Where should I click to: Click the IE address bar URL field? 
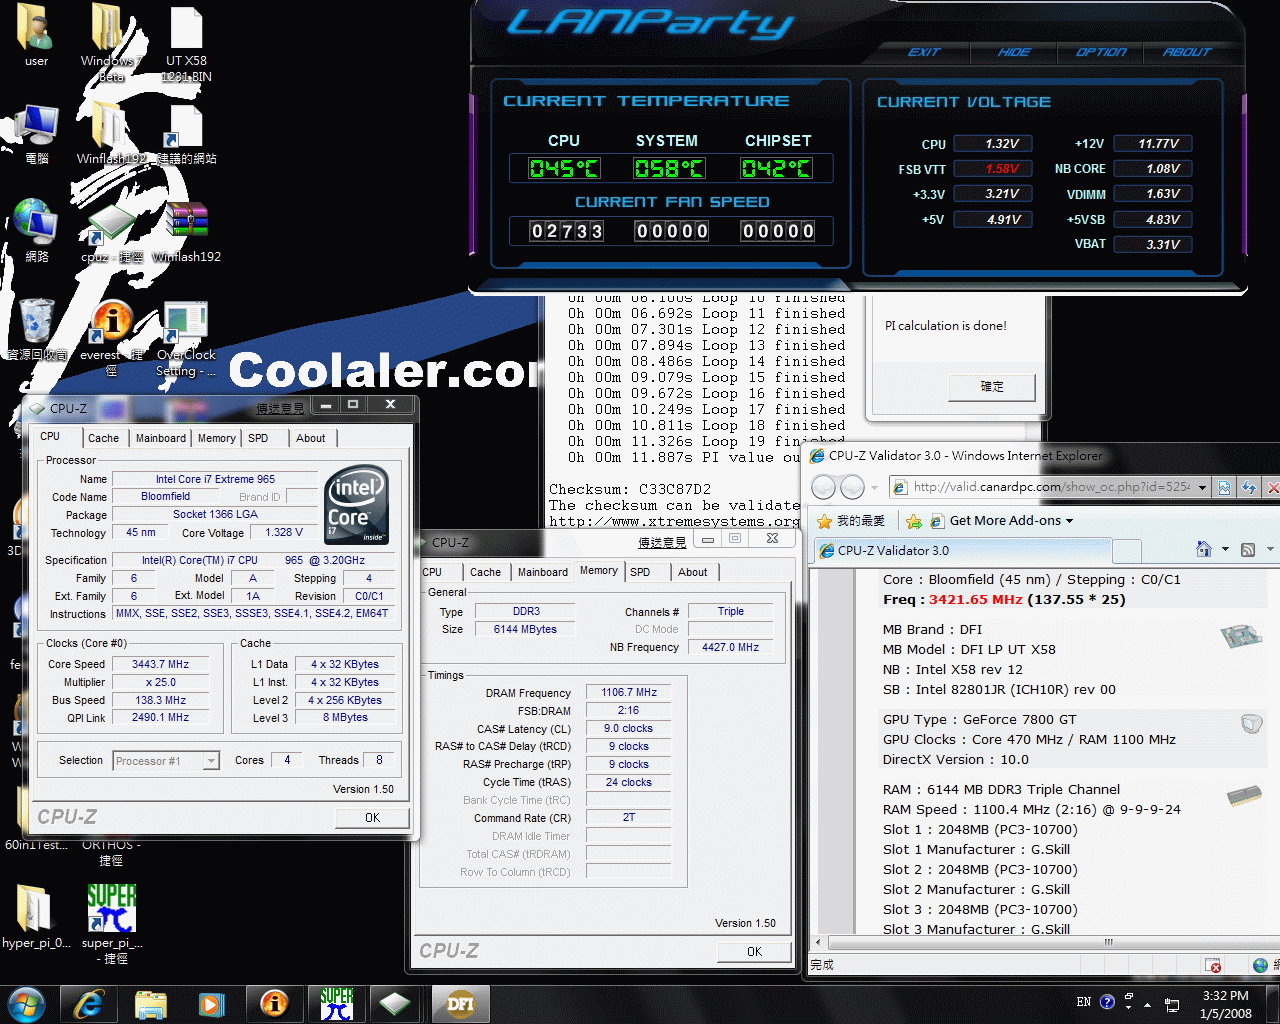pyautogui.click(x=1050, y=487)
